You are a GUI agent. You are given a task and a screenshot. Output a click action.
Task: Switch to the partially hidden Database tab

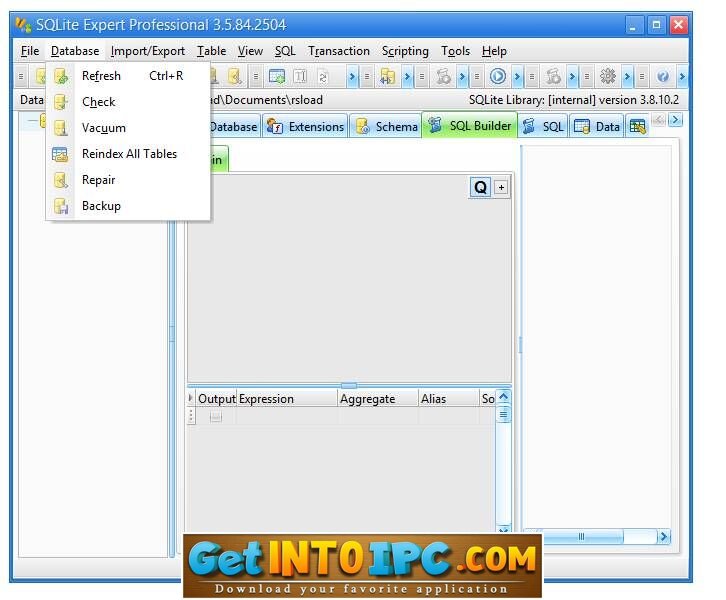pos(233,126)
